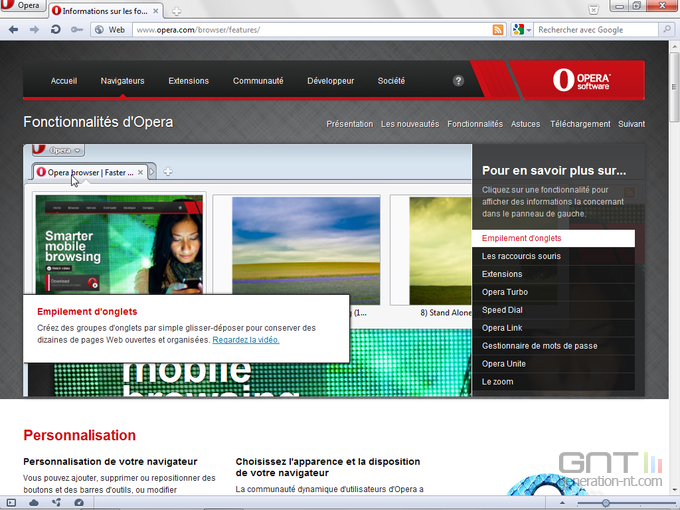Image resolution: width=680 pixels, height=510 pixels.
Task: Select the Opera Link feature
Action: click(x=553, y=328)
